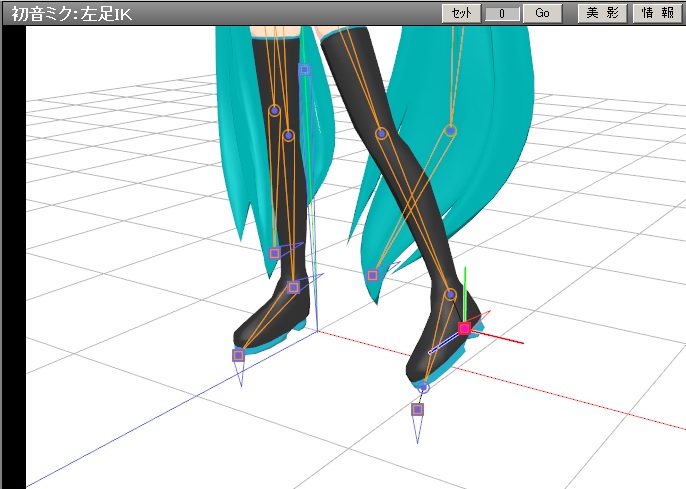This screenshot has width=686, height=489.
Task: Select the topmost square bone marker near the green line
Action: pos(304,69)
